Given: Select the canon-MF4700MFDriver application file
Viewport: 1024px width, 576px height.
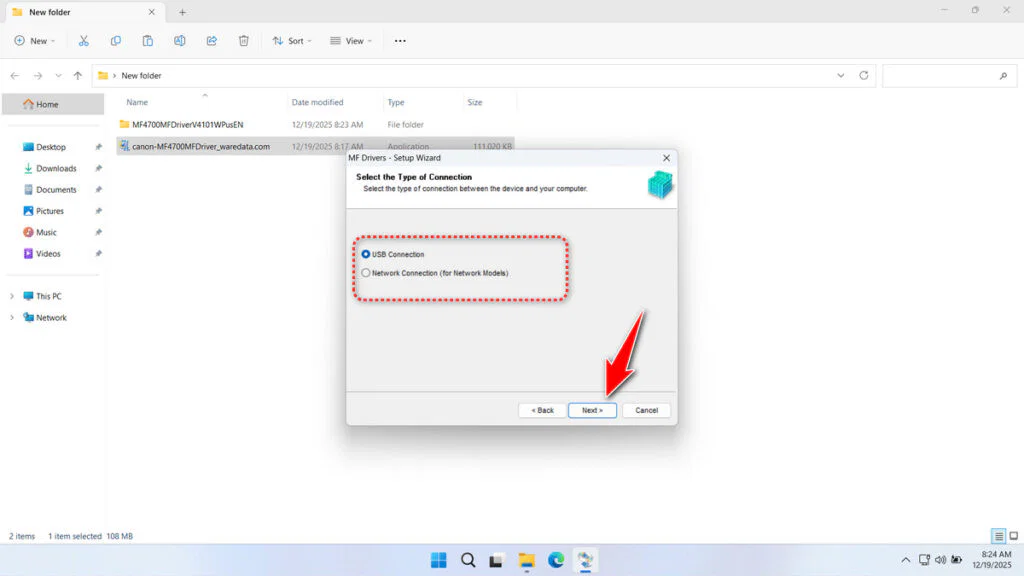Looking at the screenshot, I should click(x=200, y=146).
